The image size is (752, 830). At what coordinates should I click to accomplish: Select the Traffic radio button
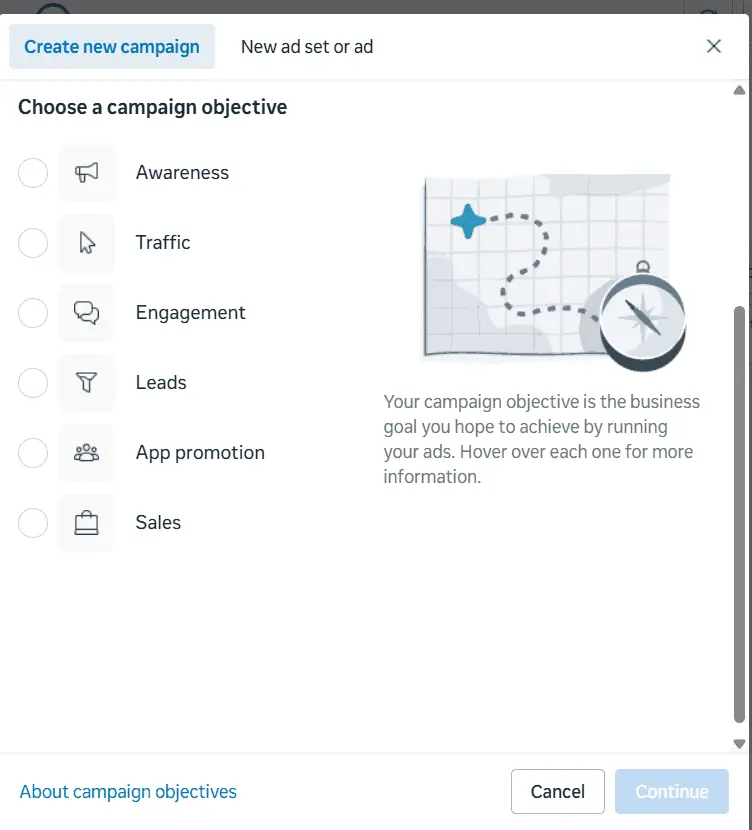pos(33,243)
